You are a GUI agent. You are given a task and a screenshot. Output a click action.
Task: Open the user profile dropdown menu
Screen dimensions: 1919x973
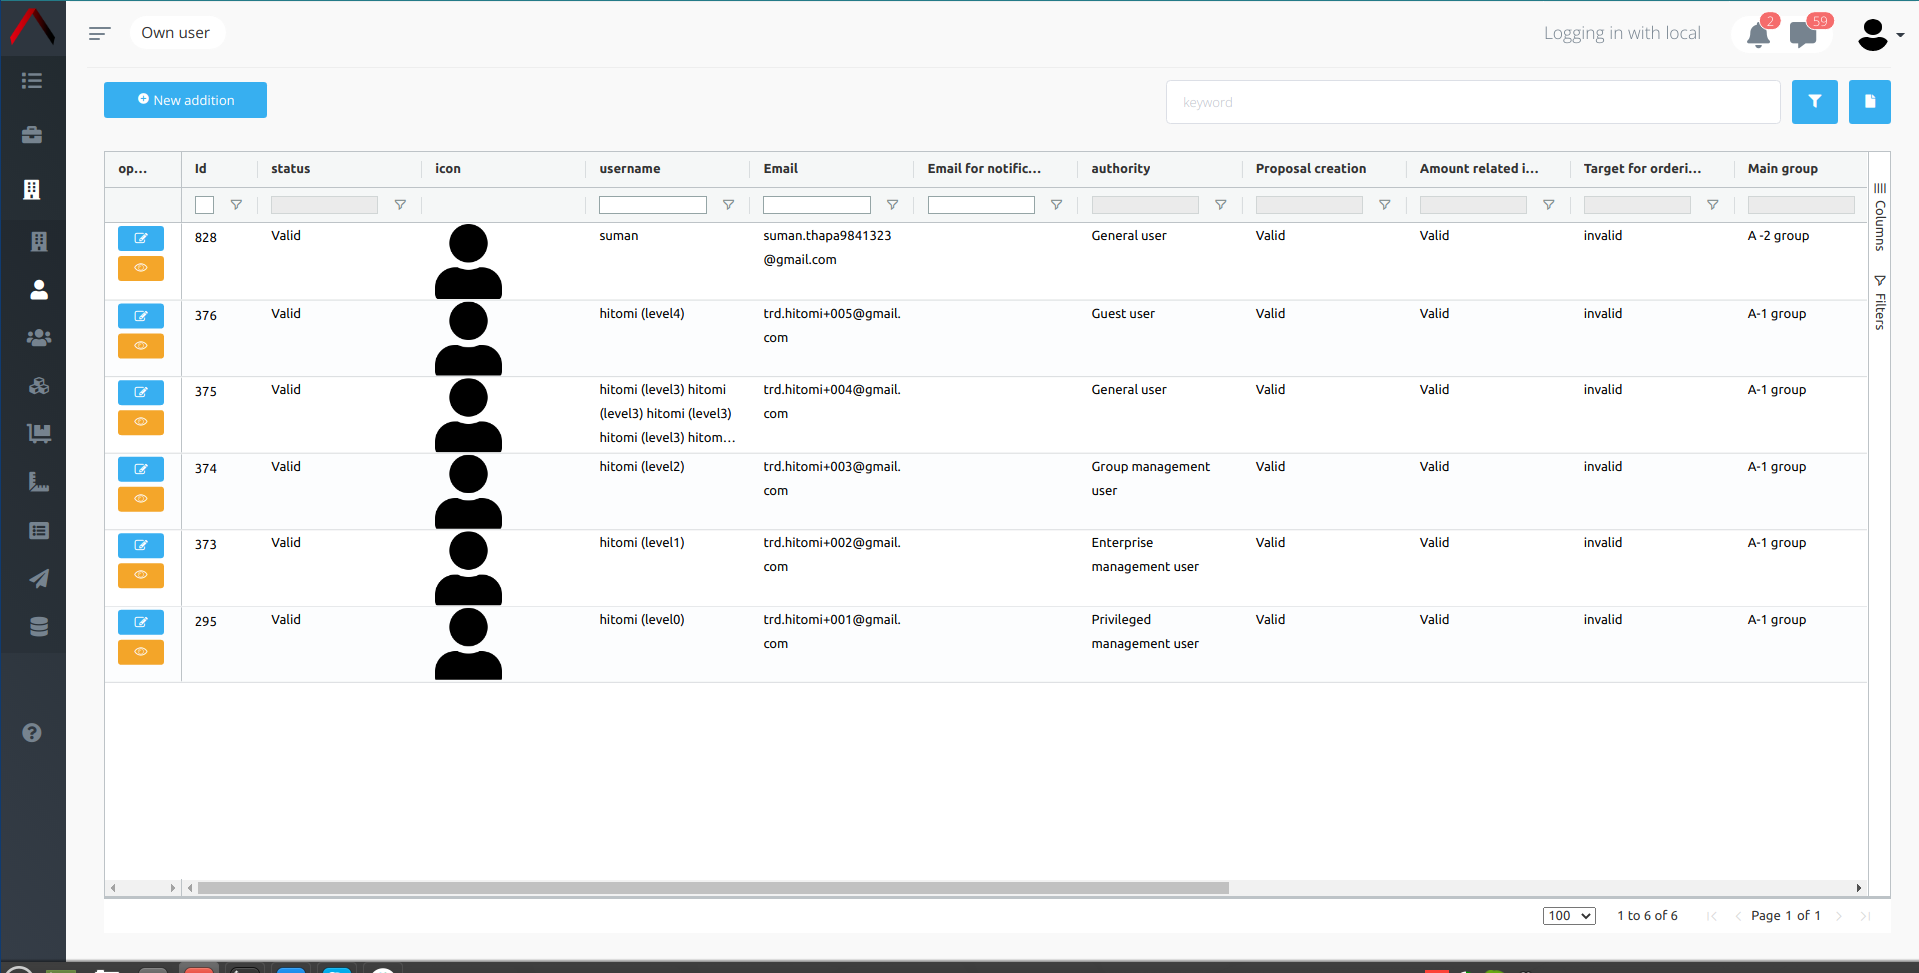[1879, 35]
